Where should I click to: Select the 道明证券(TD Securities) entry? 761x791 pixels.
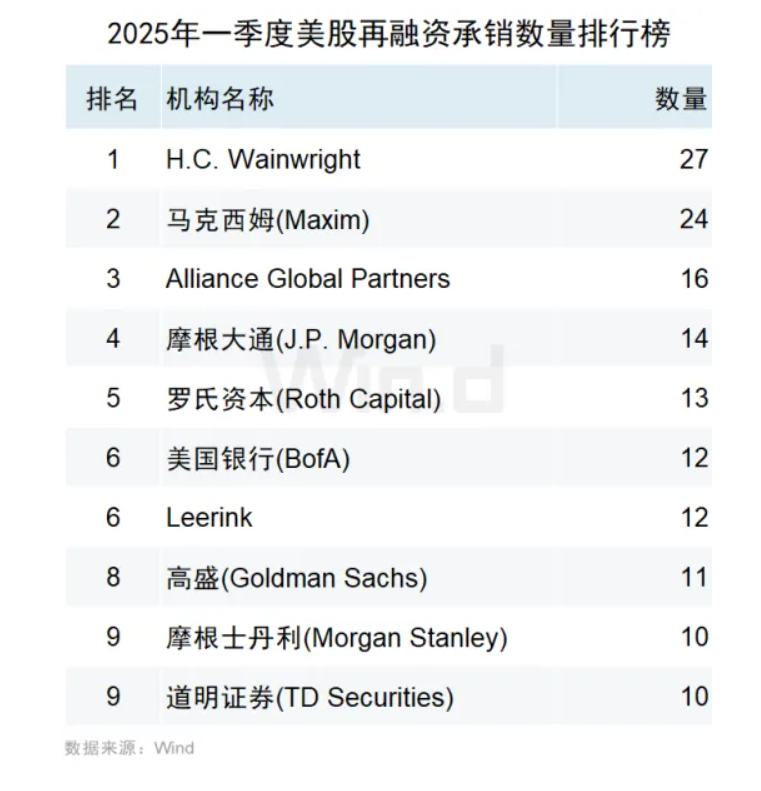[309, 697]
